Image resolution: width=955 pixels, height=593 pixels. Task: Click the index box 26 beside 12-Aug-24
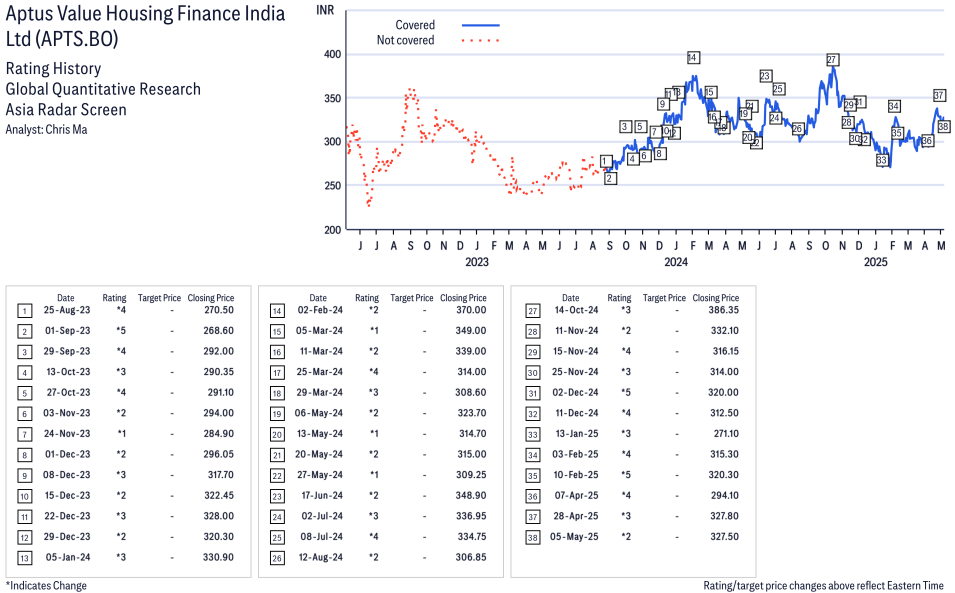[277, 558]
